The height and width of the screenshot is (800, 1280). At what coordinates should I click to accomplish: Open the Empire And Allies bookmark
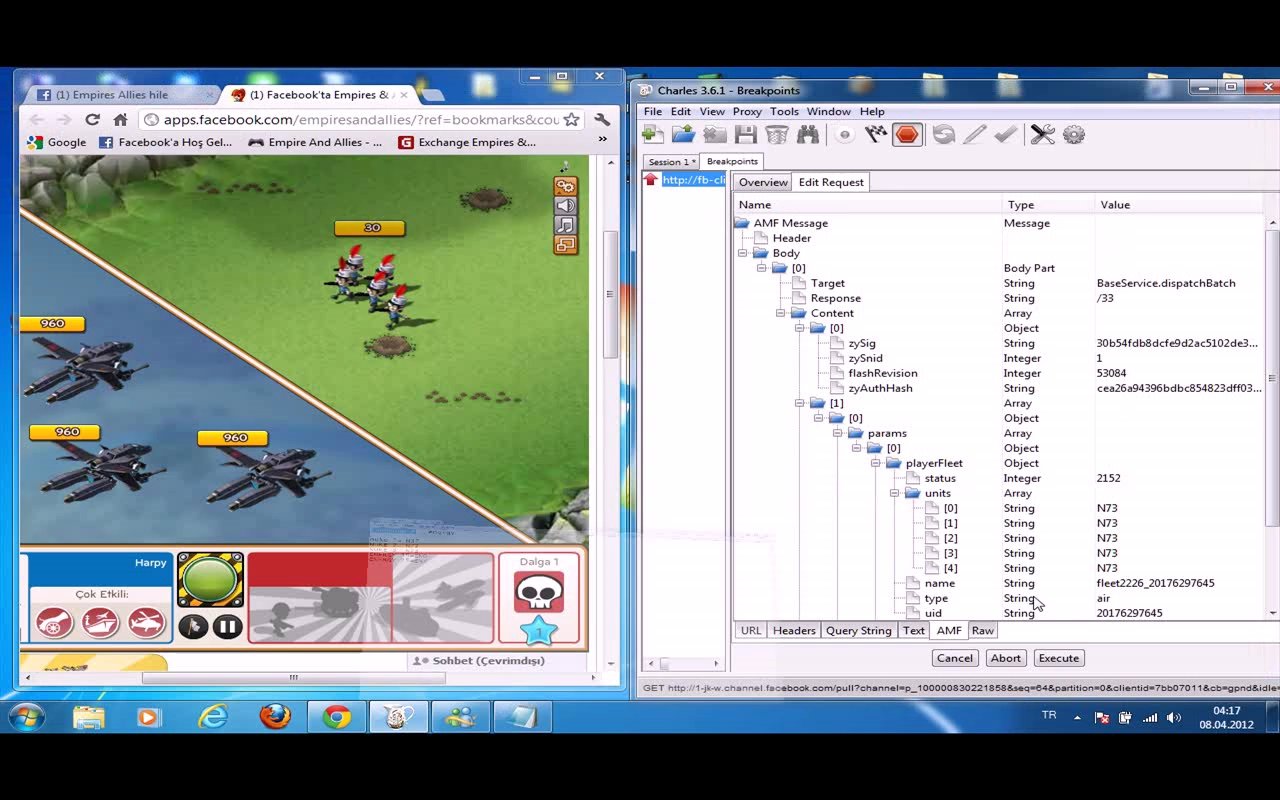point(315,142)
